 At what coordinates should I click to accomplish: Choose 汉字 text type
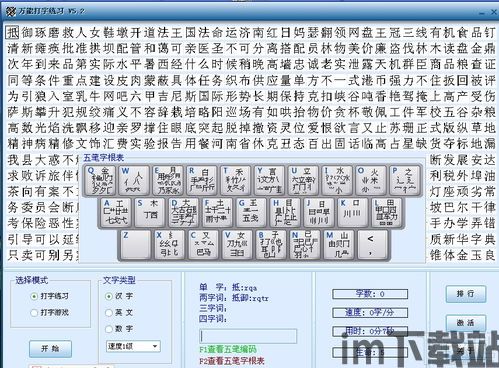click(109, 296)
